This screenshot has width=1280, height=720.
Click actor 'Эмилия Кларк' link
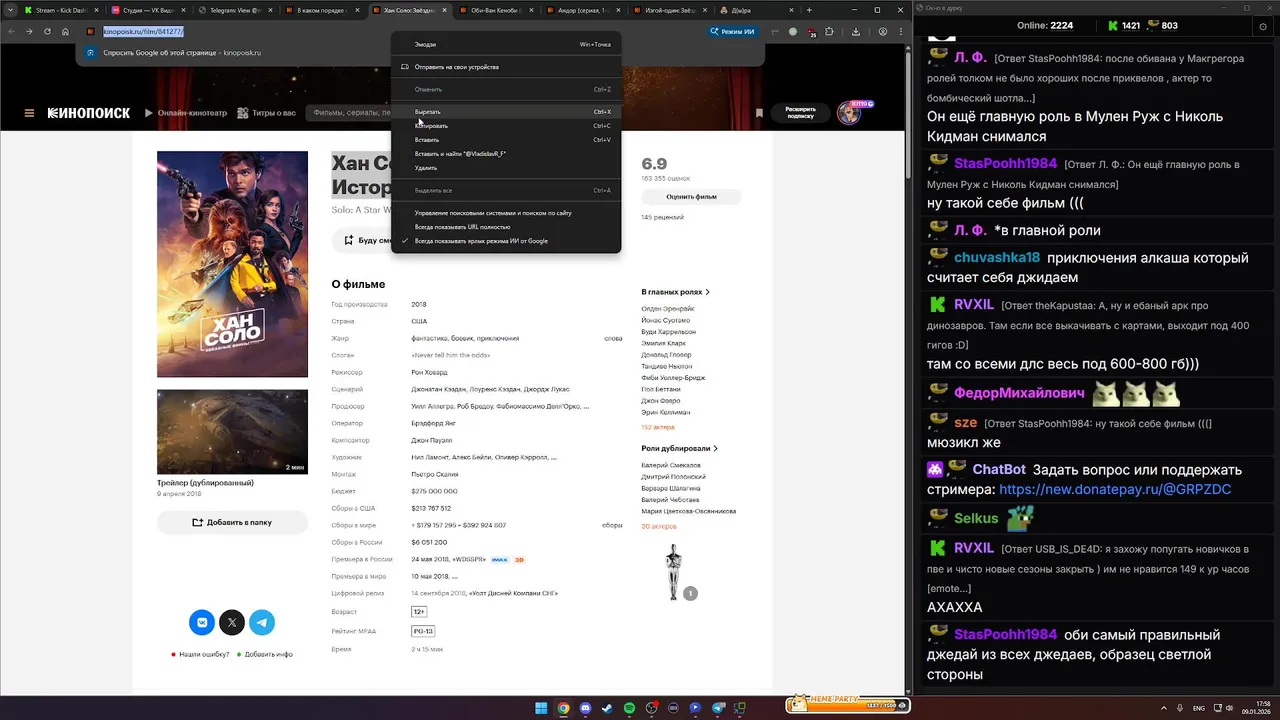(664, 343)
